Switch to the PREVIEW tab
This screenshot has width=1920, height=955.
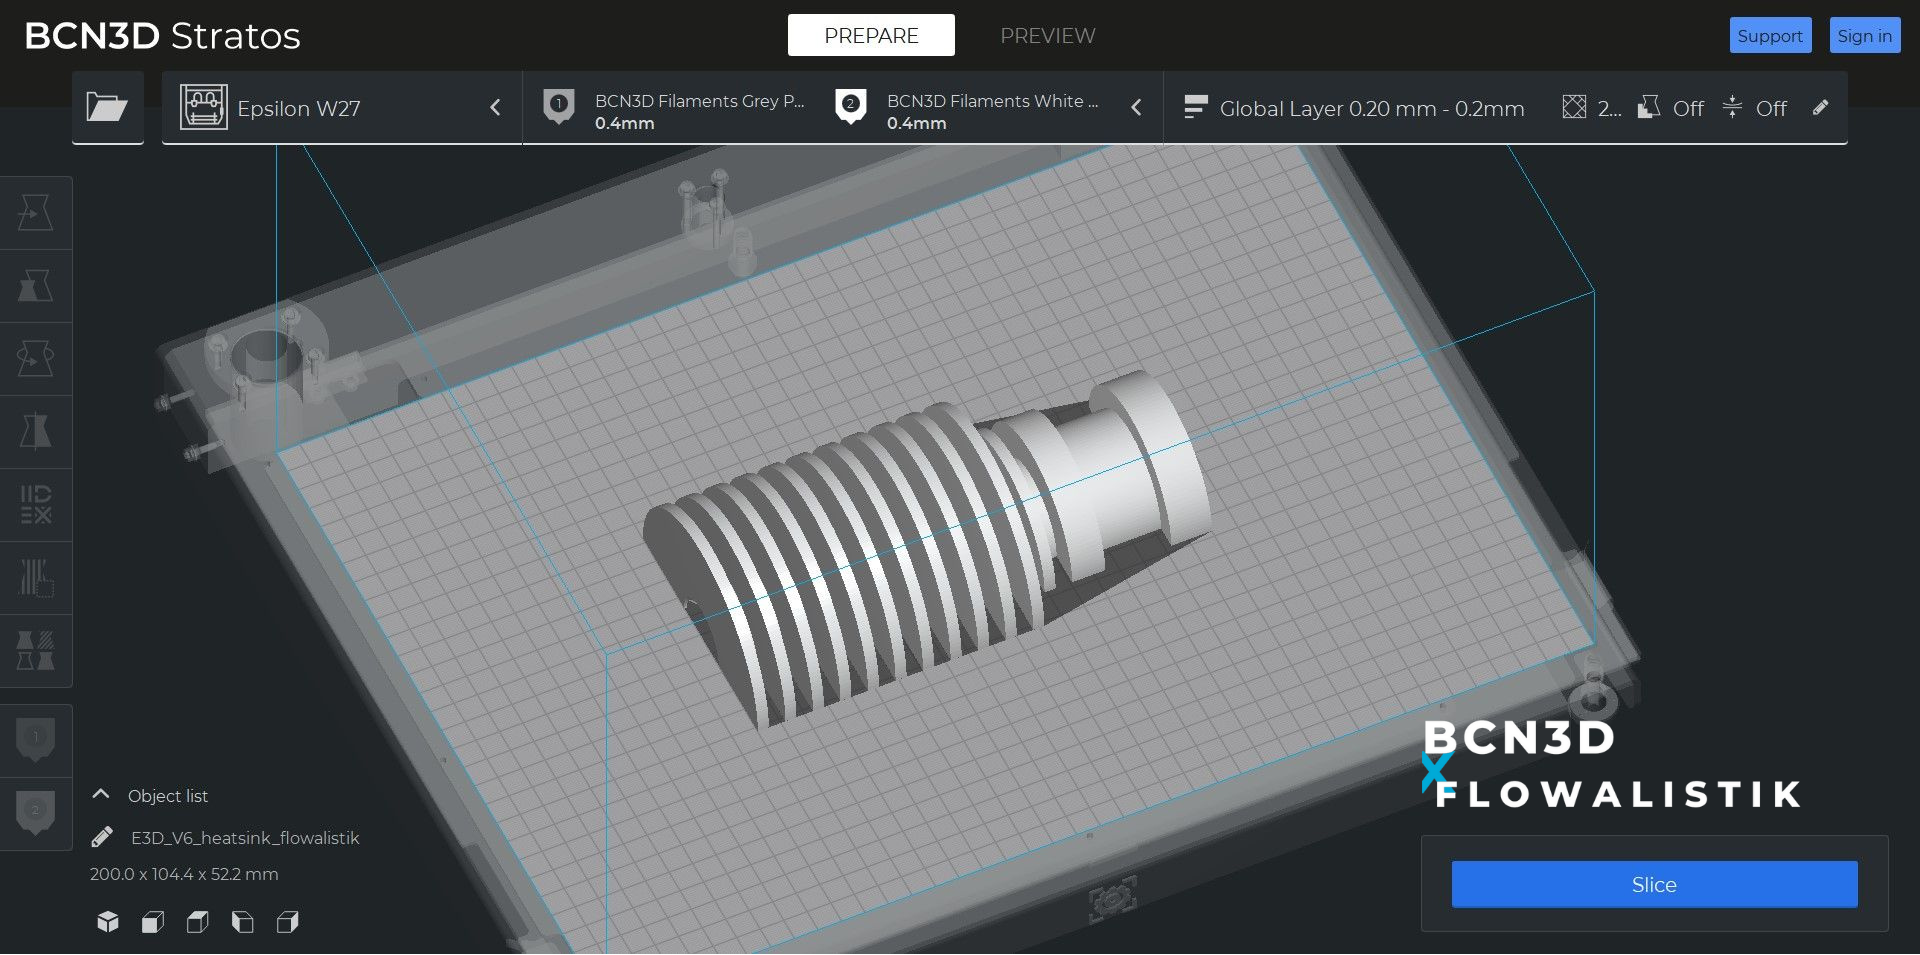[x=1047, y=35]
